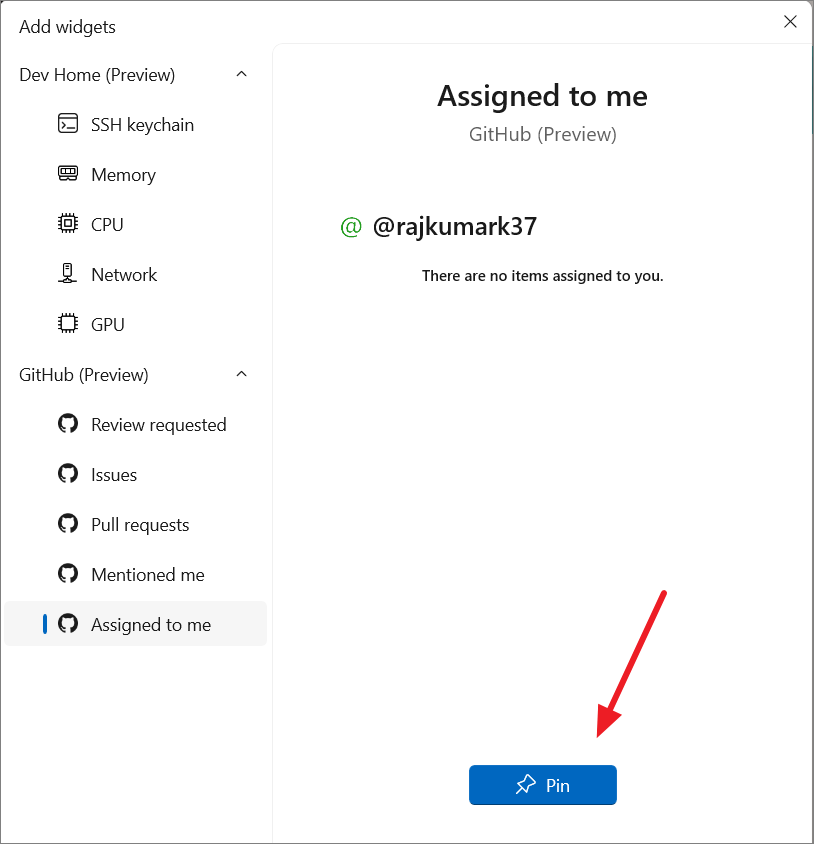This screenshot has height=844, width=814.
Task: Click the GPU chip icon
Action: [68, 323]
